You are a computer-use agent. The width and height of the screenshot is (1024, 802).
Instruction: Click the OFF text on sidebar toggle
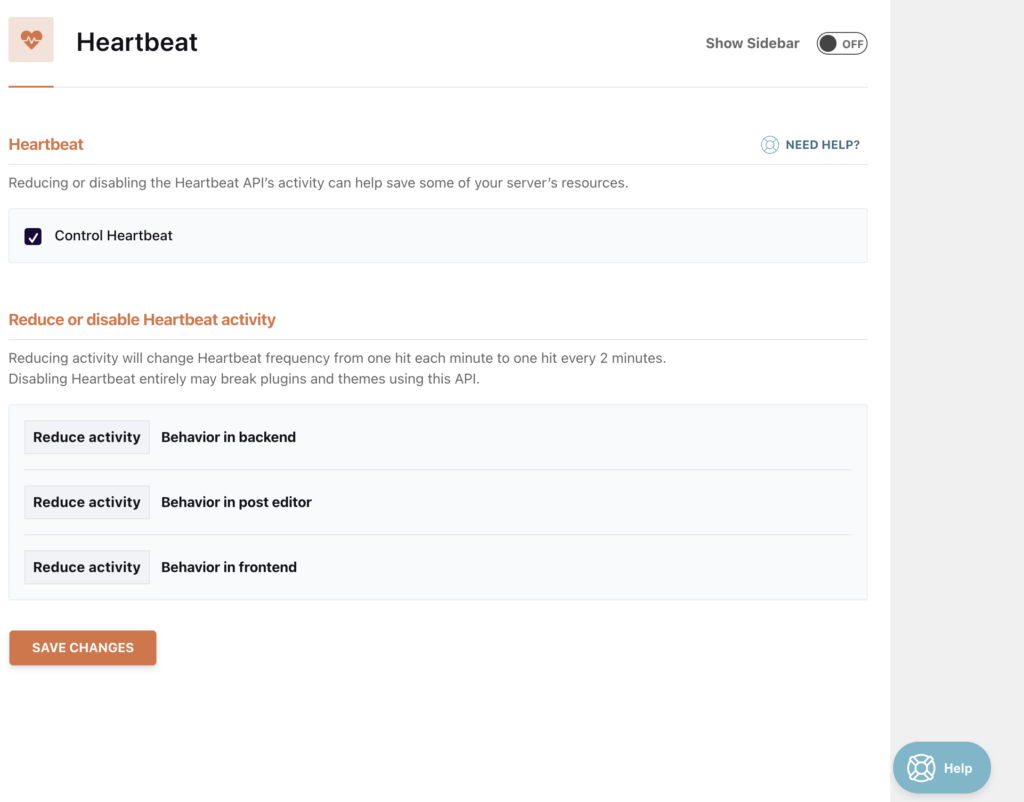(x=852, y=44)
